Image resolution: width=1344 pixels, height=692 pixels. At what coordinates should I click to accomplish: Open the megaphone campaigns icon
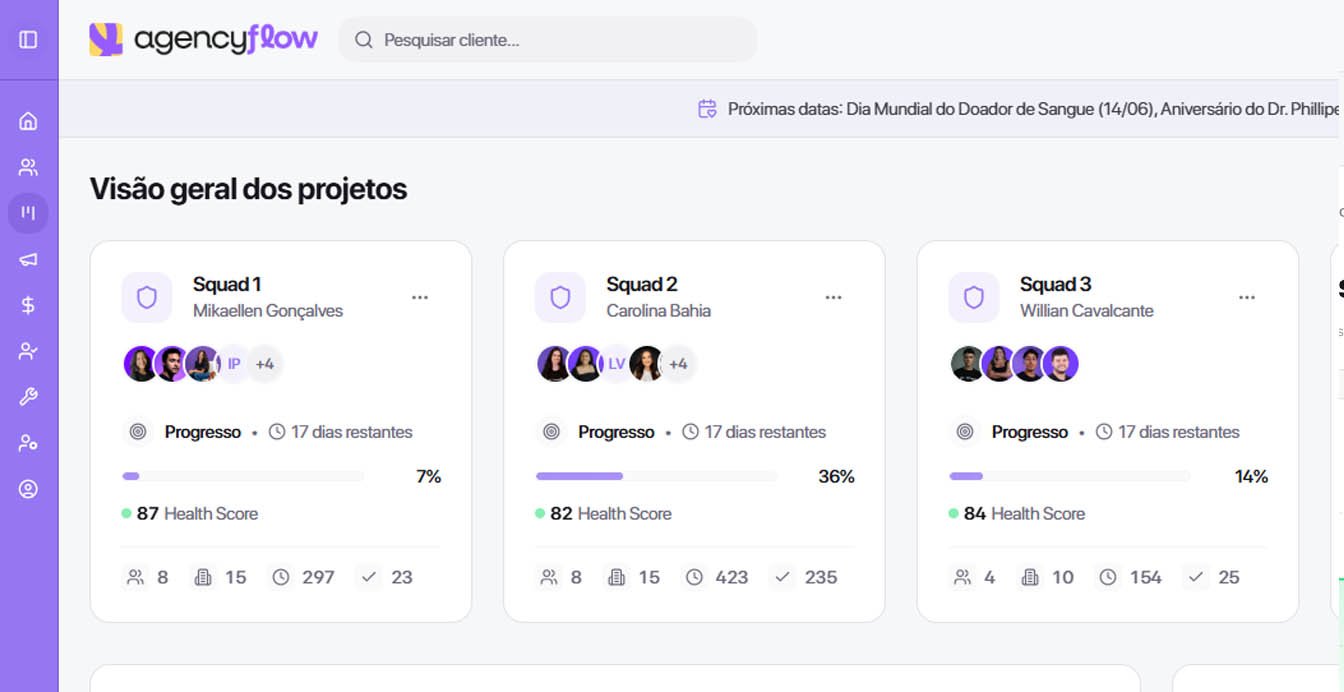tap(28, 259)
